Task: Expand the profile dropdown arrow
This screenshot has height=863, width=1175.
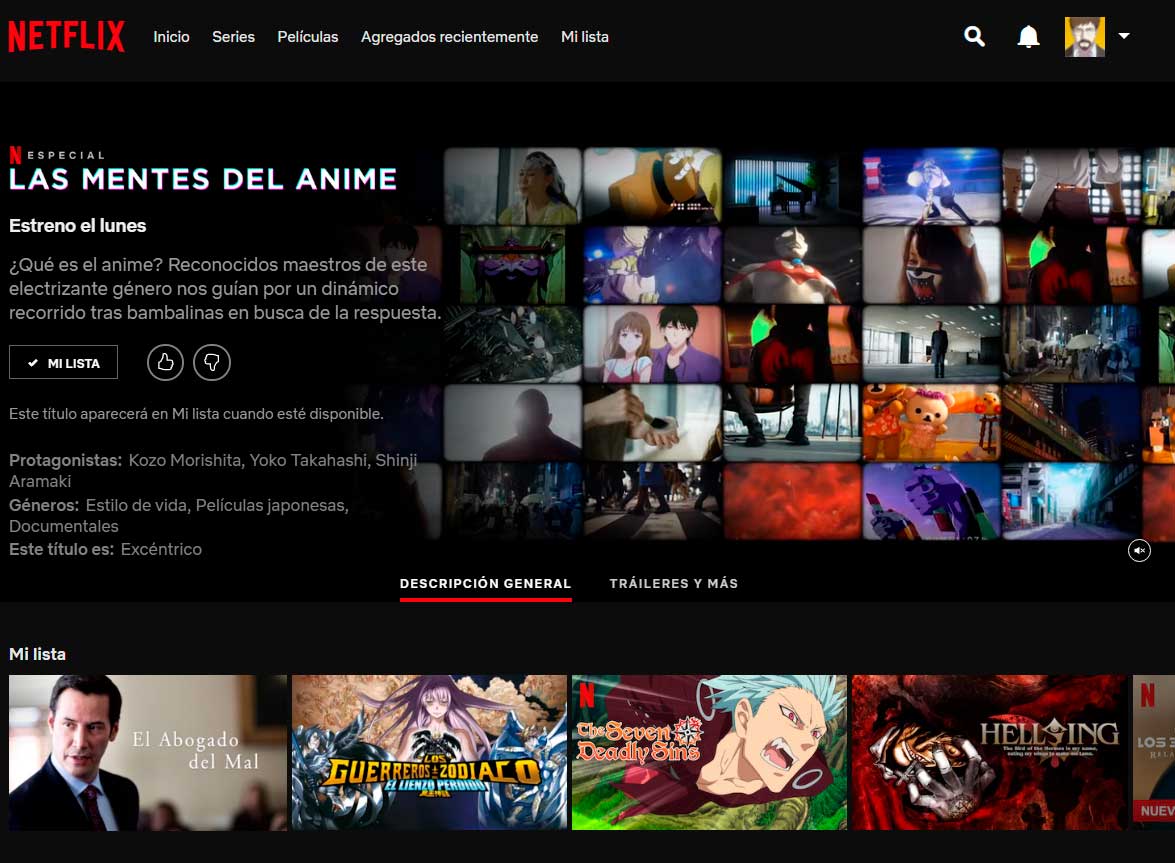Action: [x=1124, y=36]
